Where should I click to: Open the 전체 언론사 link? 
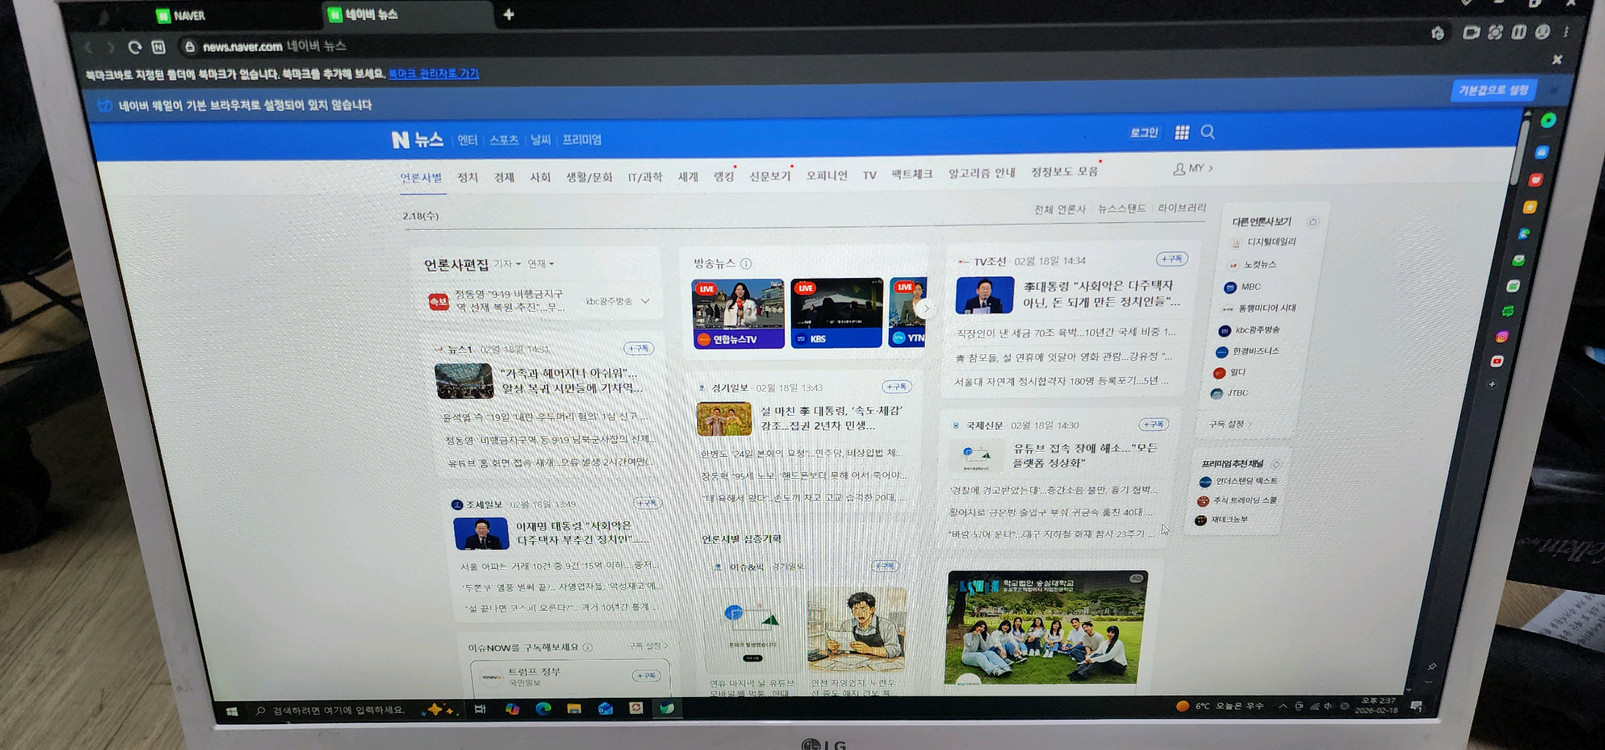[x=1059, y=209]
